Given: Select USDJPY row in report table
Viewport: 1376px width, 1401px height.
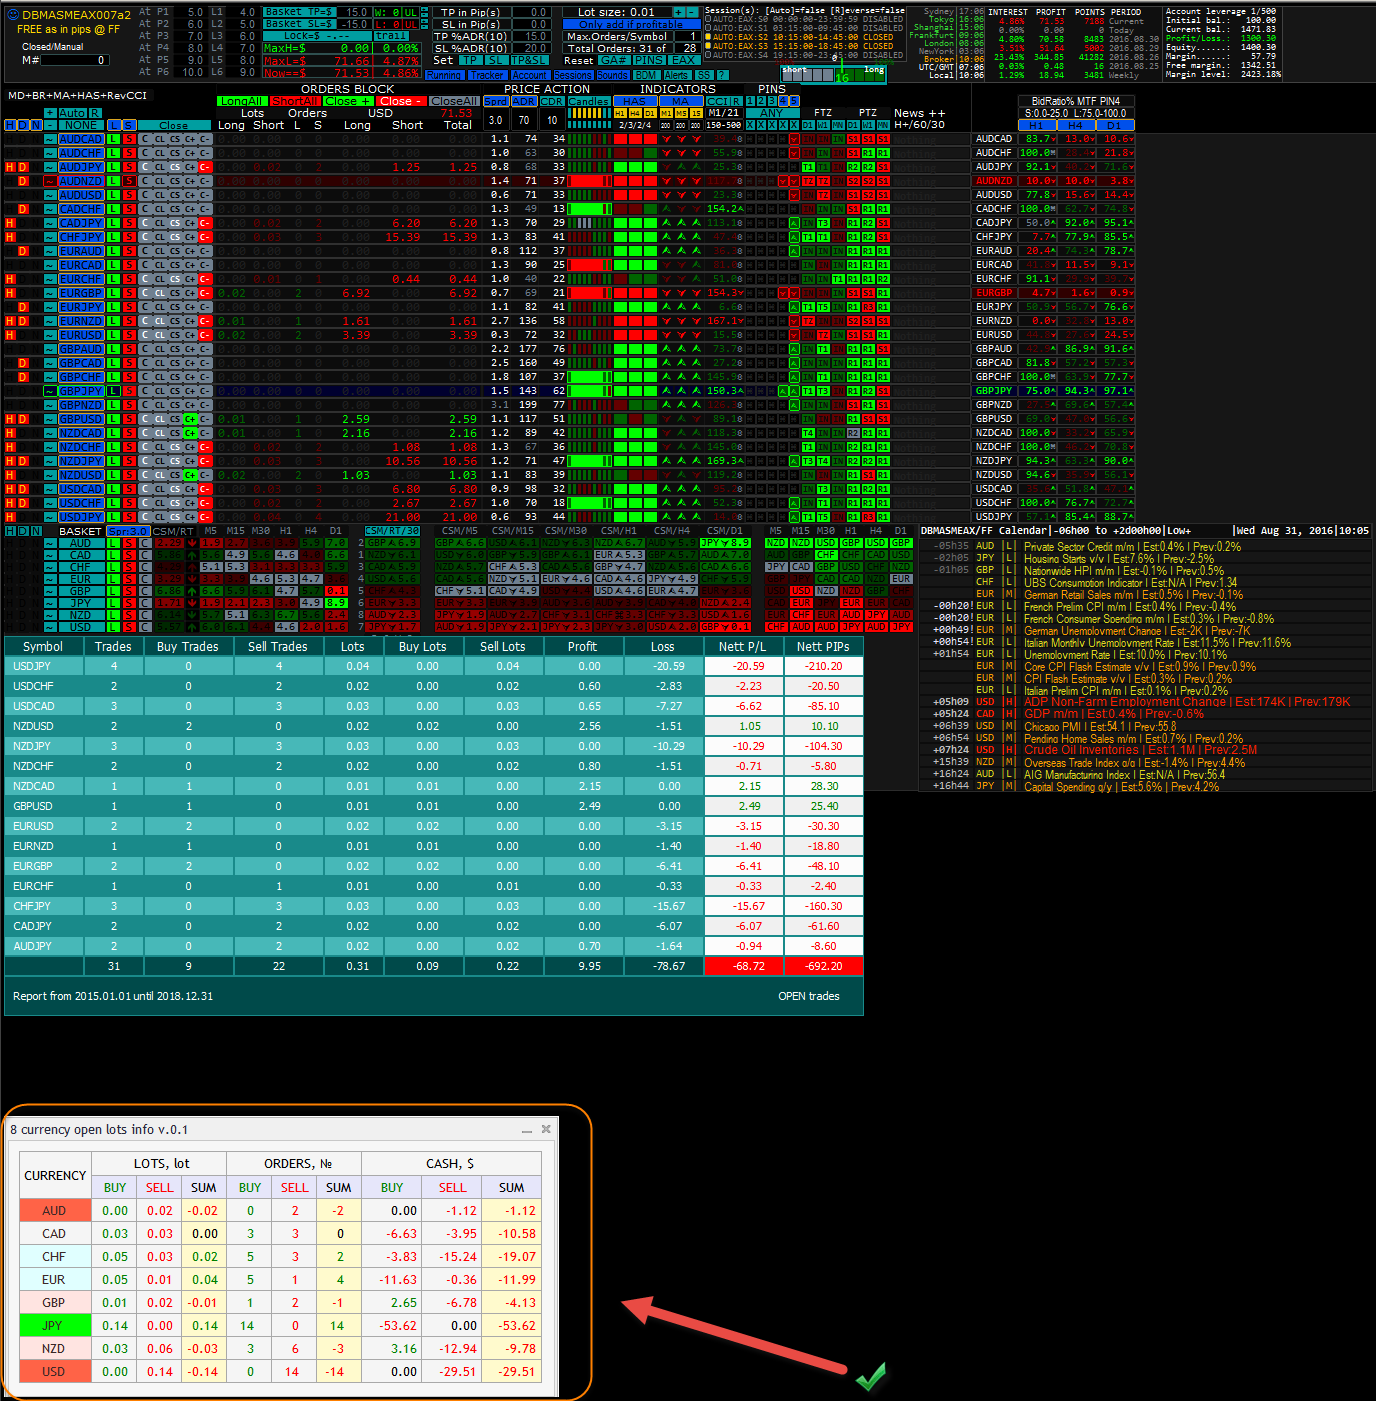Looking at the screenshot, I should (434, 666).
